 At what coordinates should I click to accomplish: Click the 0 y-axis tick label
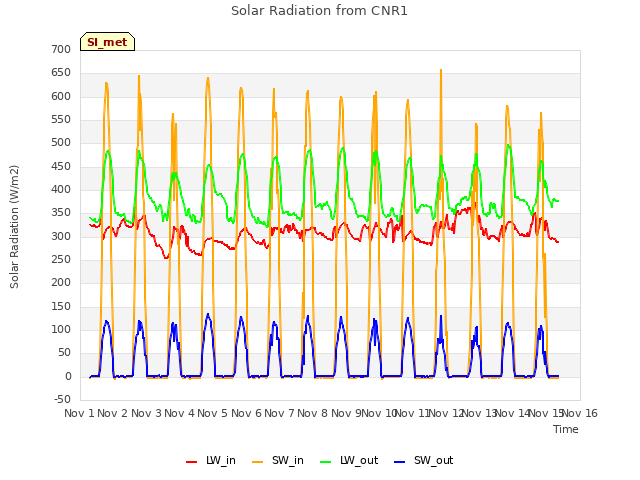point(68,377)
